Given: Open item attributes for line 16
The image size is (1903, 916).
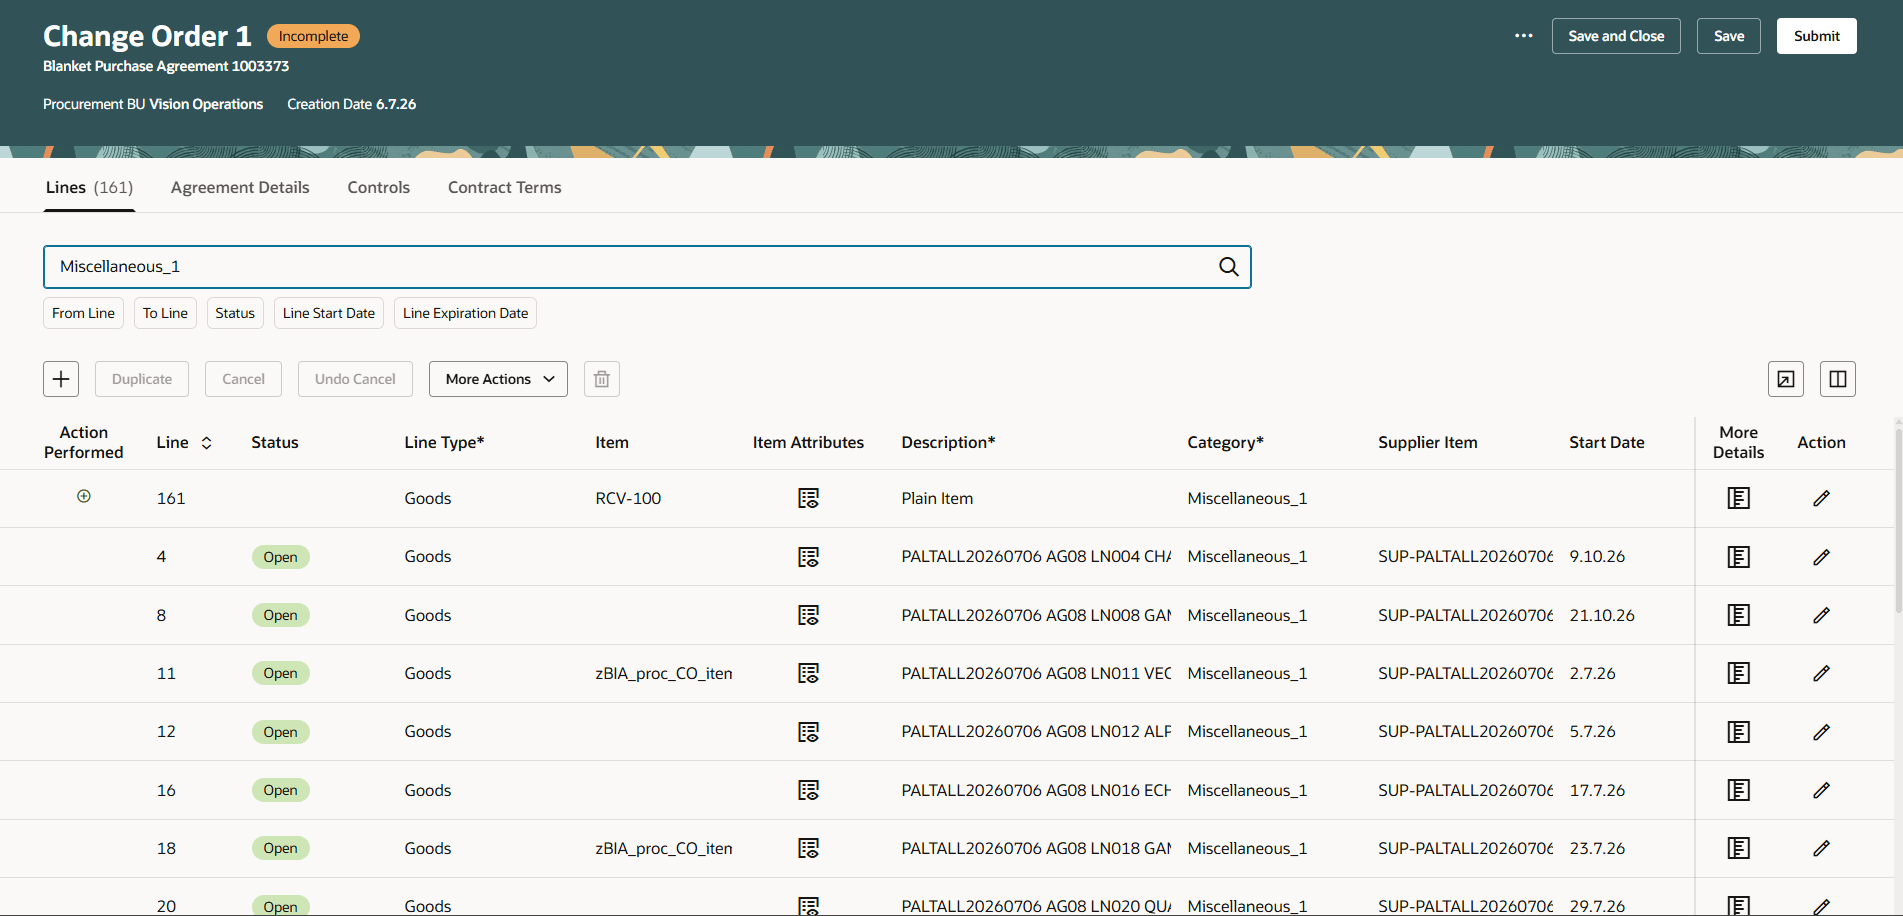Looking at the screenshot, I should point(808,790).
